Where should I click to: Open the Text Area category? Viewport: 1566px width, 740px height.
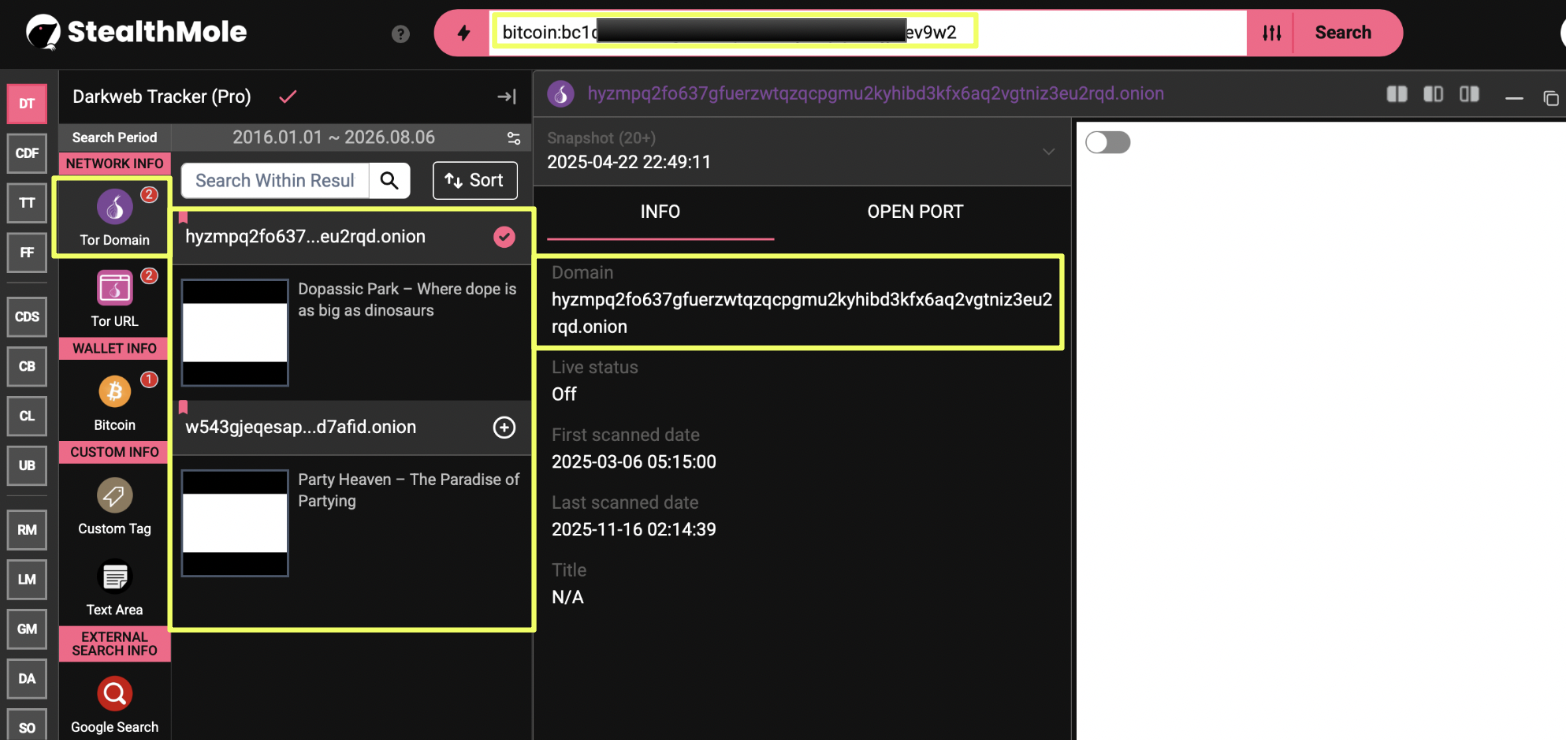point(114,588)
